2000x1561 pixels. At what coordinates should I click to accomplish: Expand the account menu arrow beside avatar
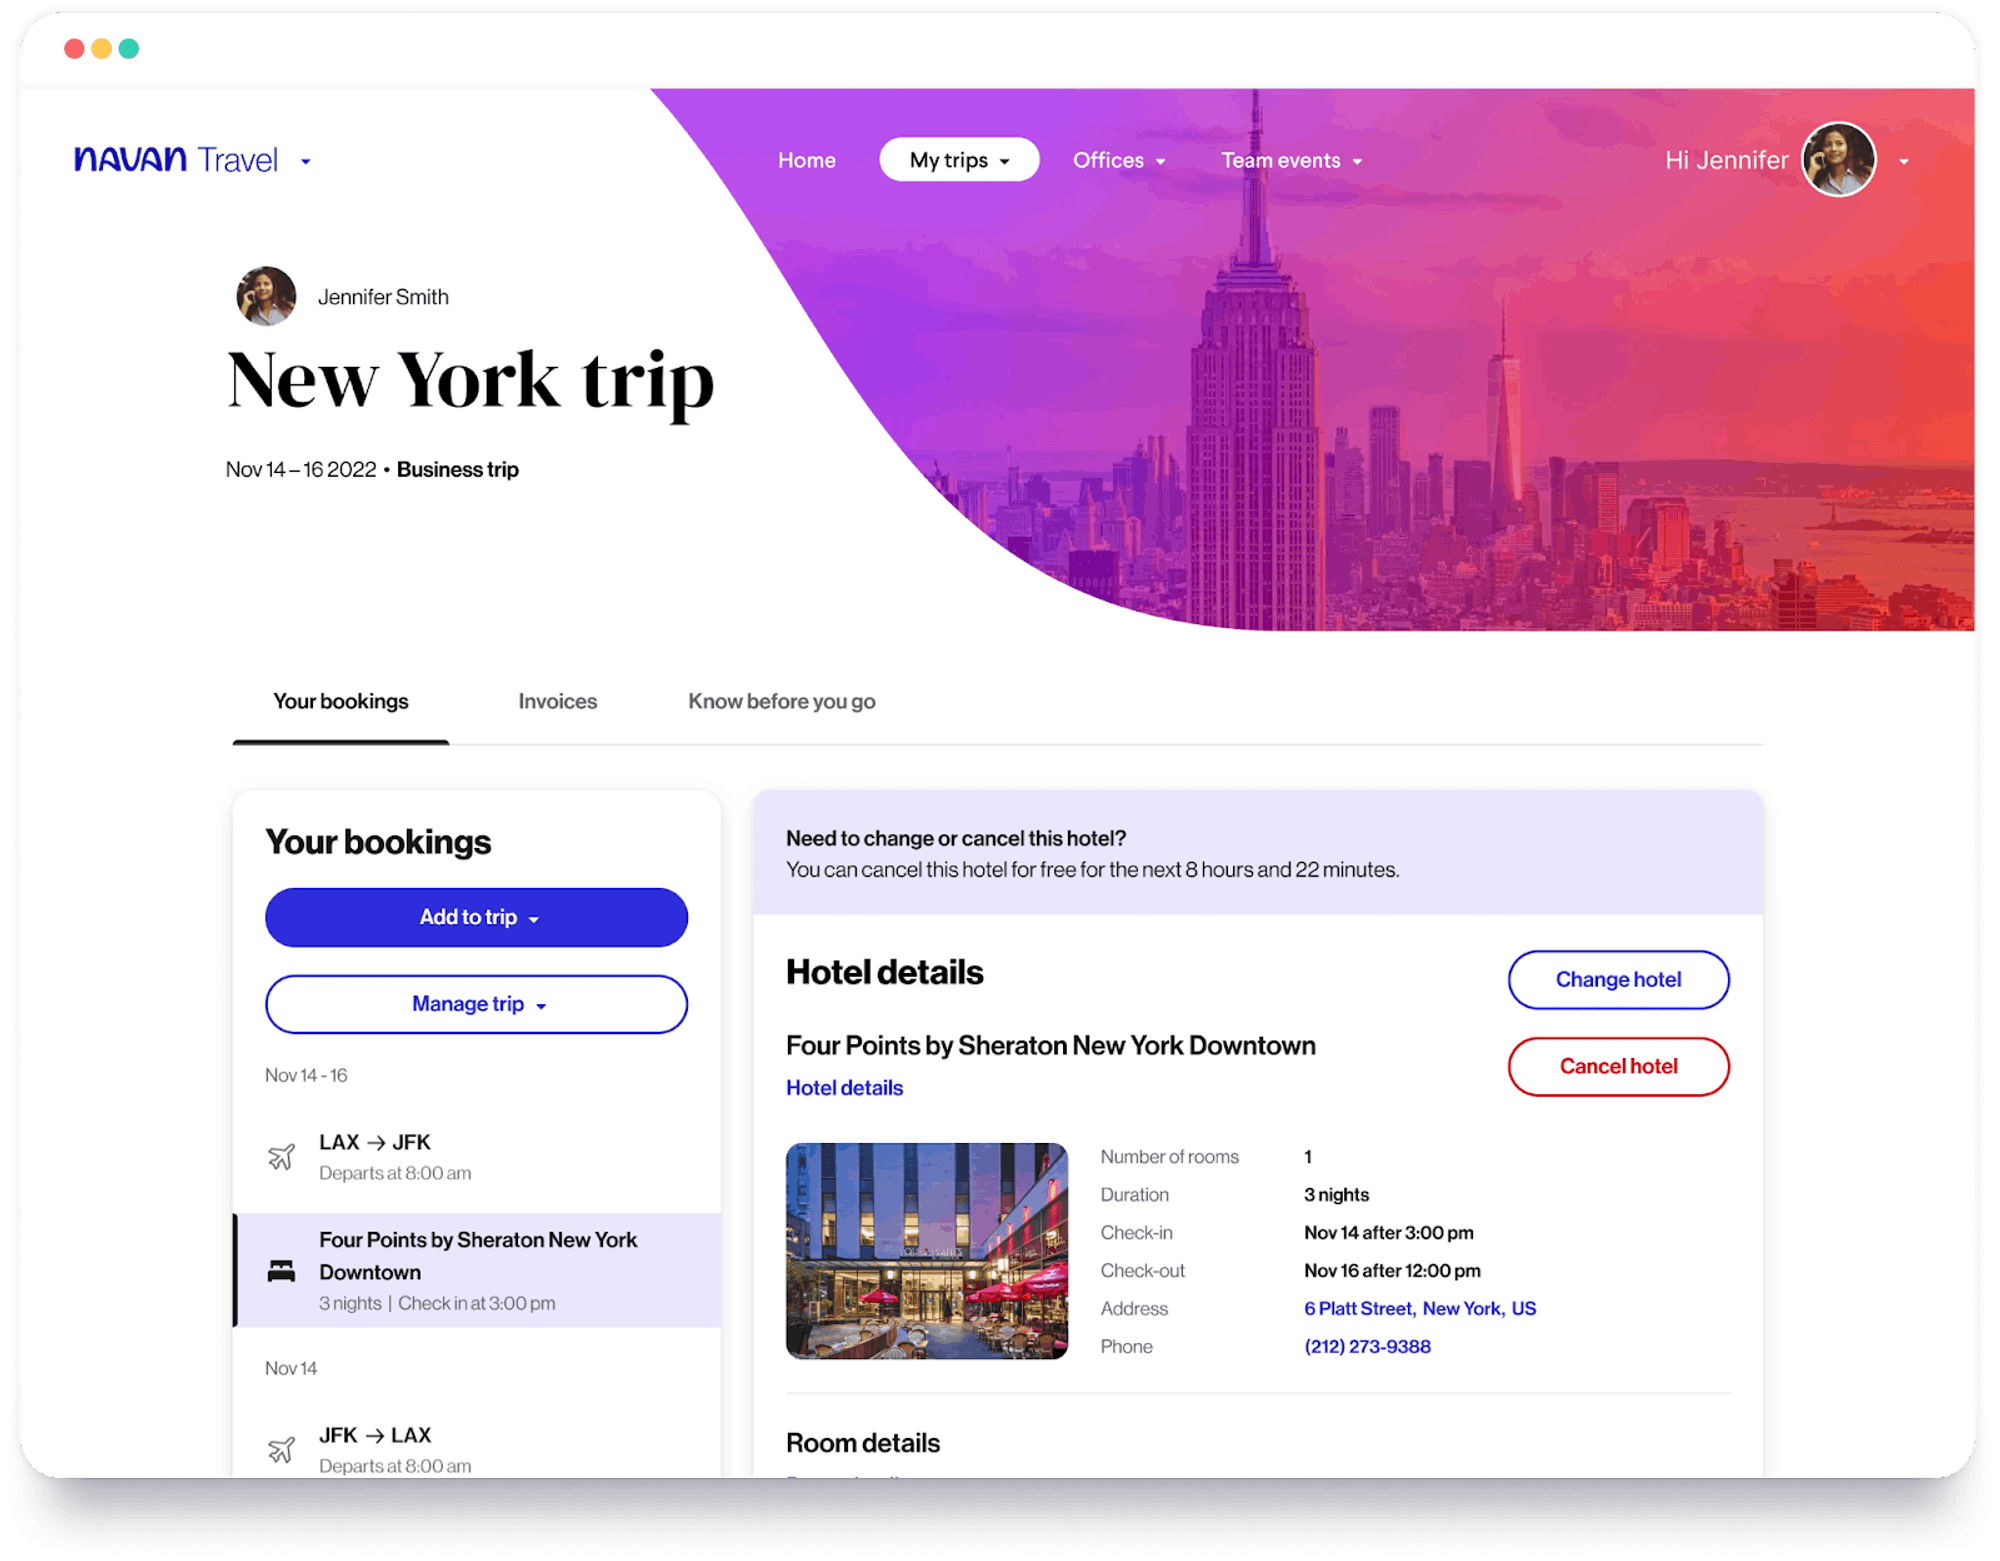(1904, 161)
